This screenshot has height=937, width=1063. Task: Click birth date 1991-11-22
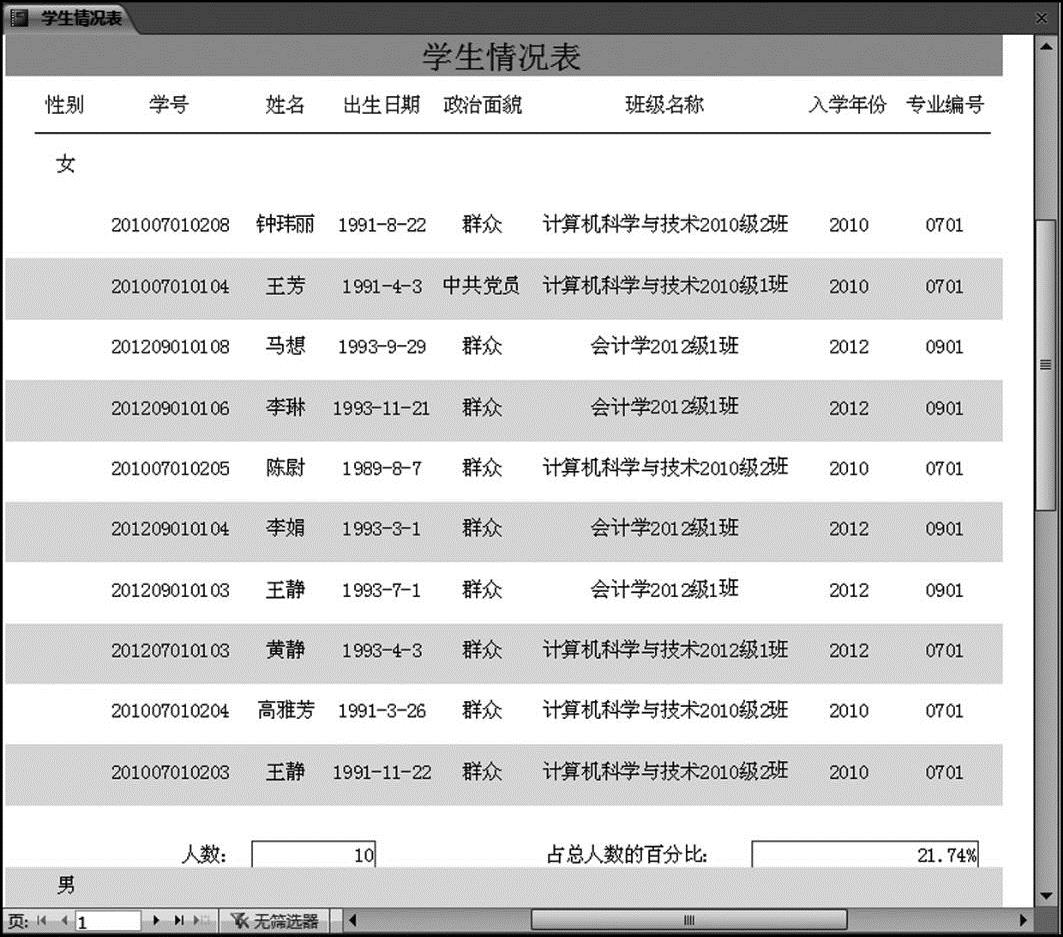[382, 772]
